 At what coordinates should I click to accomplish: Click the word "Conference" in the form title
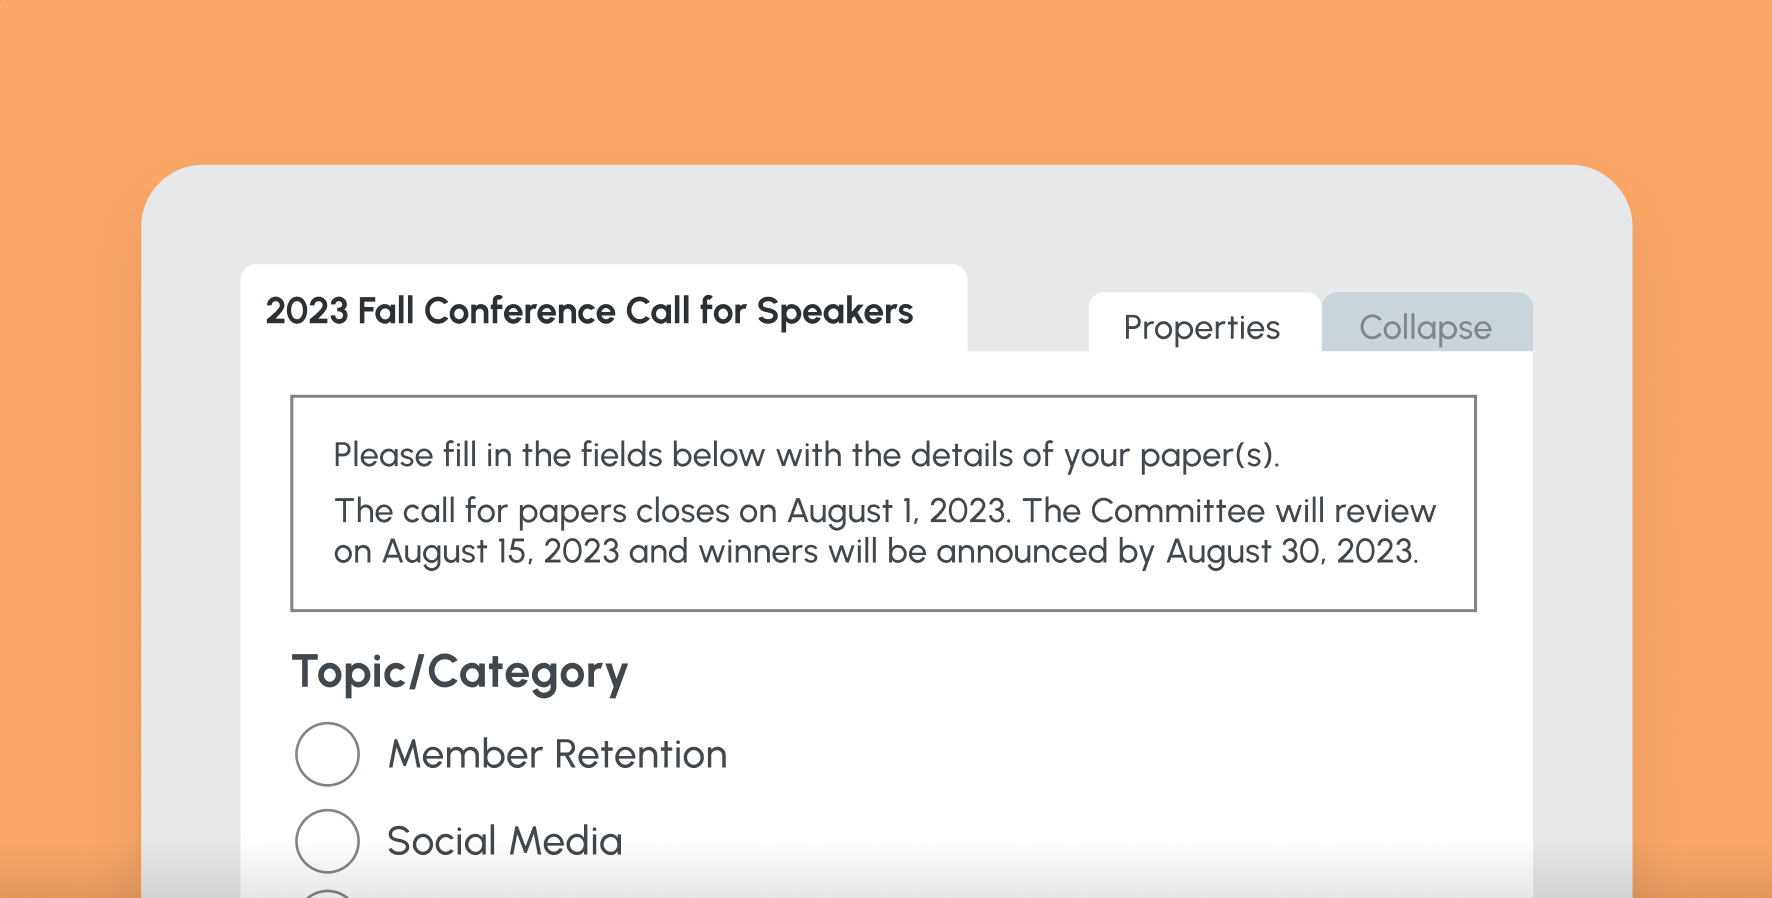pyautogui.click(x=520, y=311)
